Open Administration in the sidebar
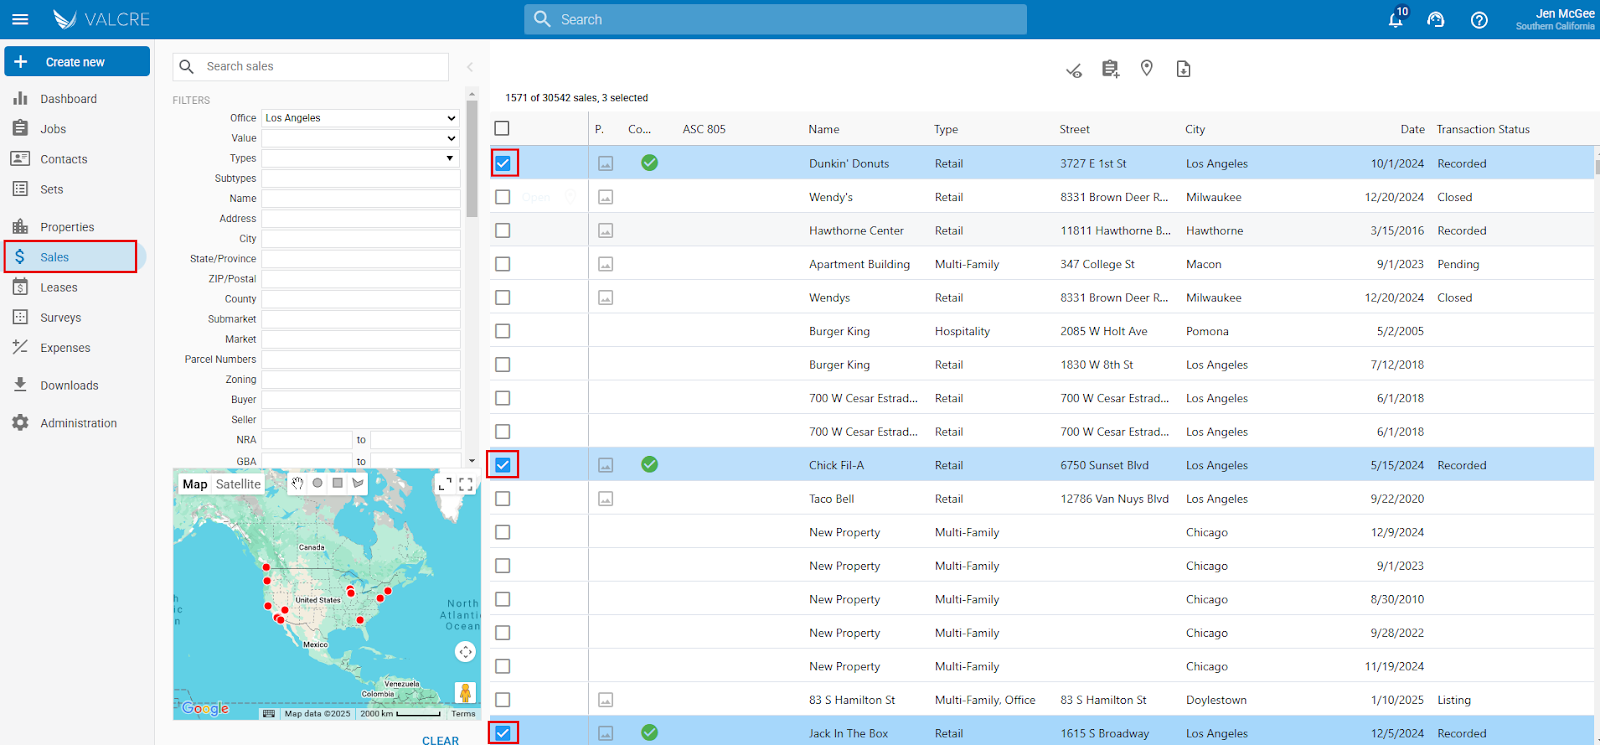The image size is (1600, 745). pyautogui.click(x=78, y=423)
